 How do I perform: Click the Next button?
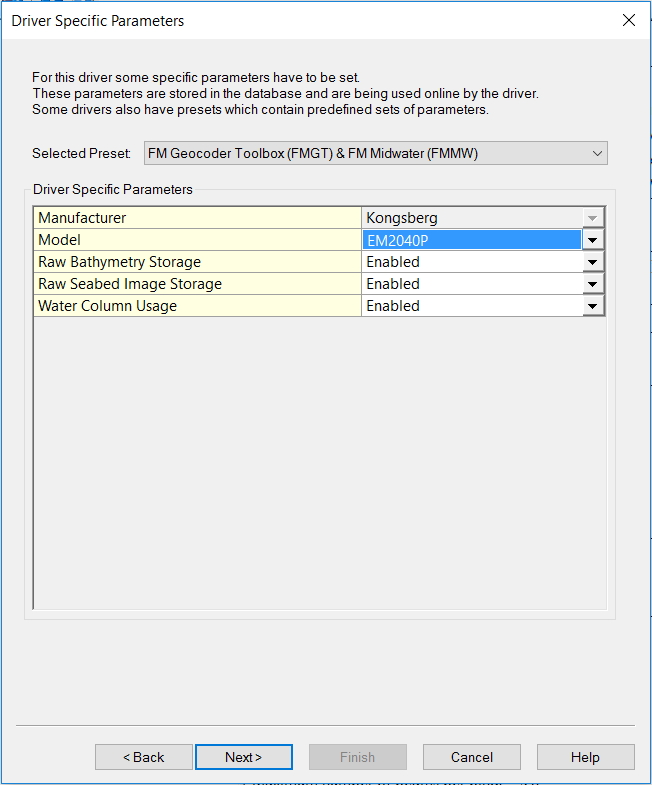(243, 757)
